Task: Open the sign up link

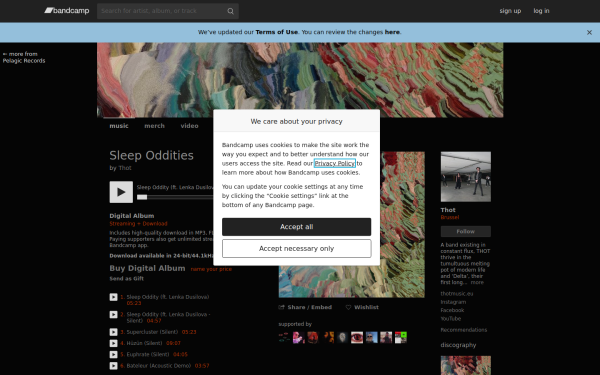Action: tap(510, 11)
